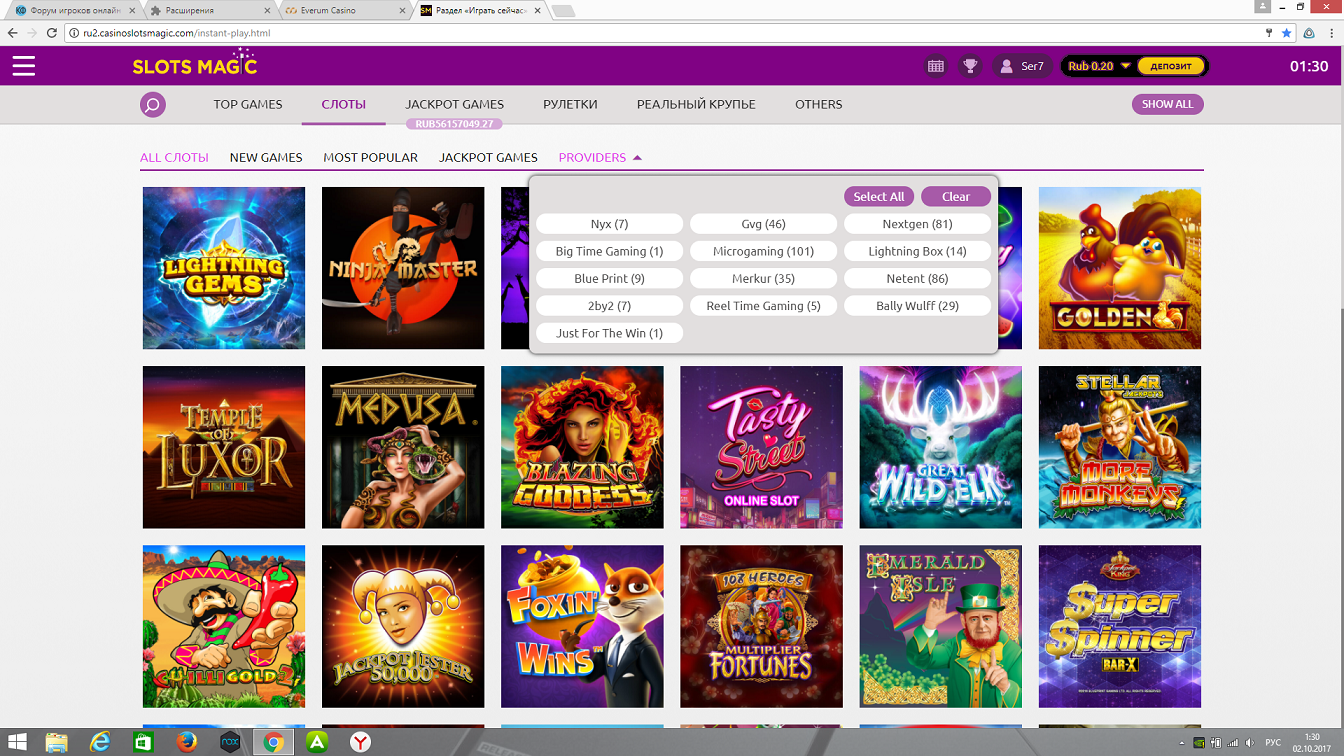1344x756 pixels.
Task: Open the New Games filter link
Action: [x=266, y=157]
